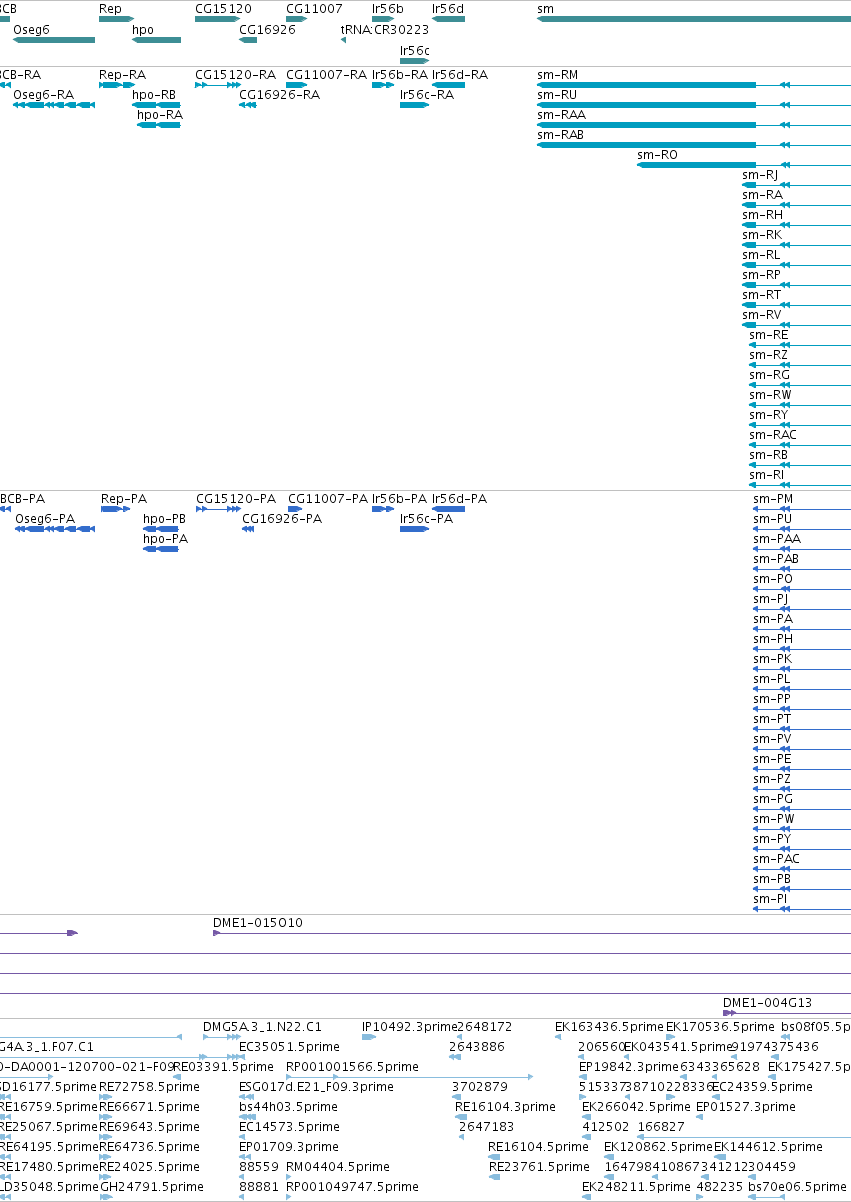Click the bs44h03.5prime EST label
The width and height of the screenshot is (851, 1202).
pos(289,1107)
